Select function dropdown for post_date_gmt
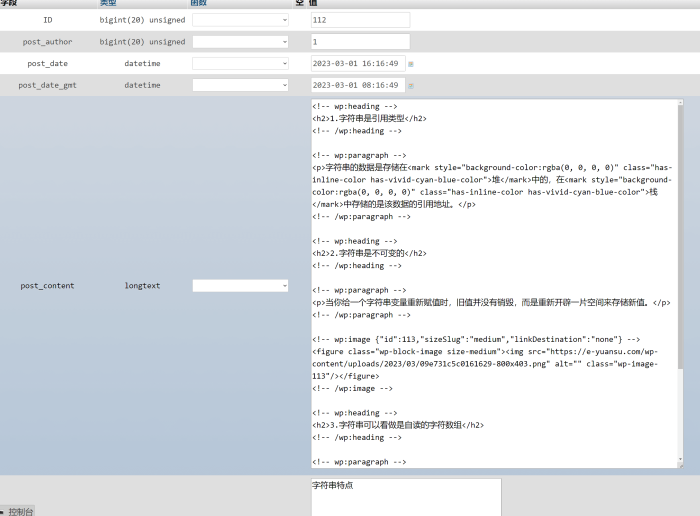 pos(240,85)
